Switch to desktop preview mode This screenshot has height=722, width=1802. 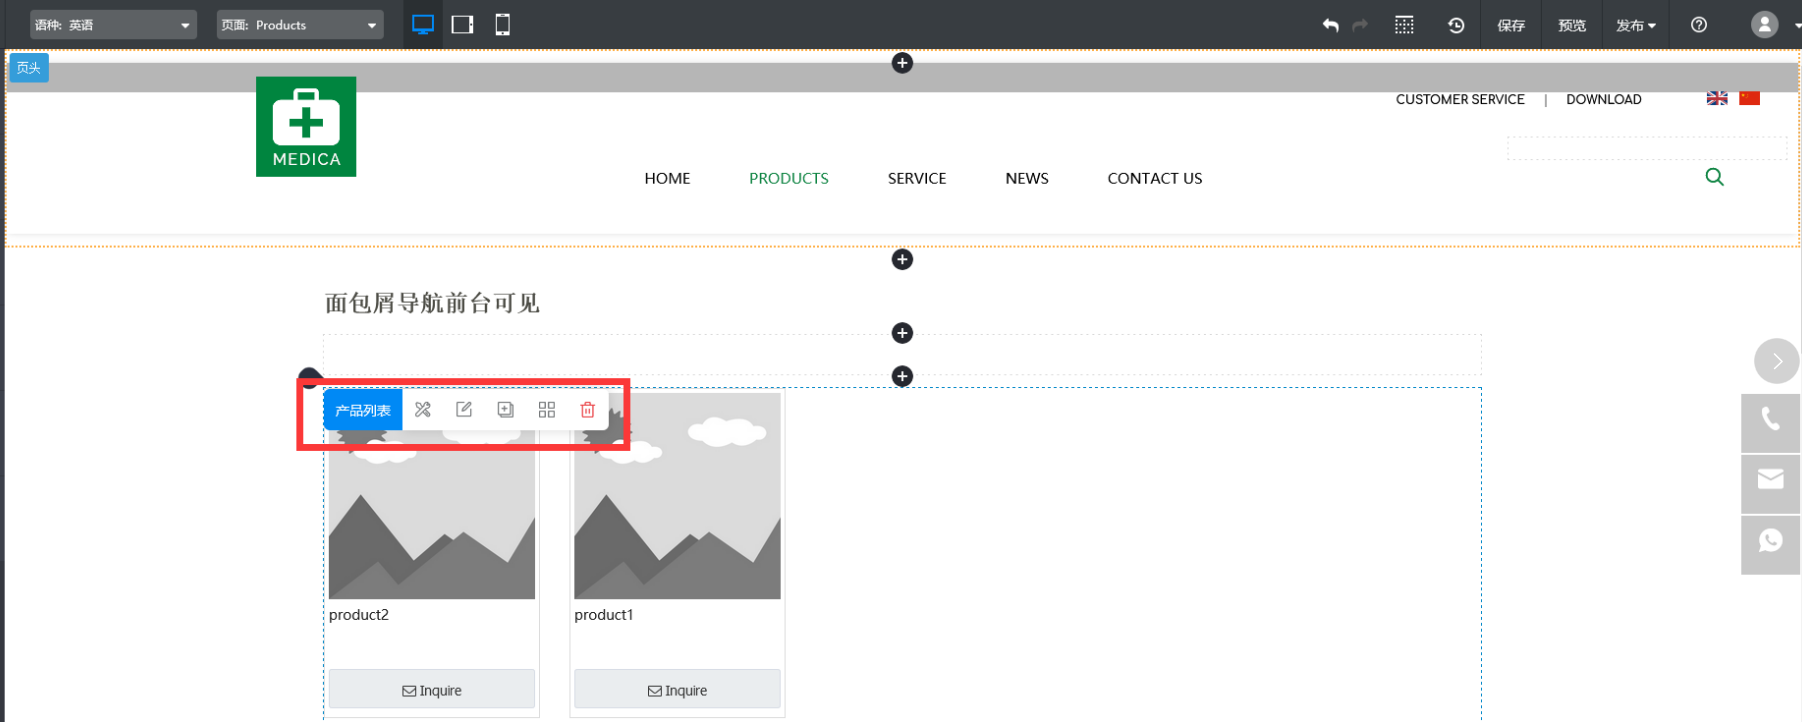(423, 25)
